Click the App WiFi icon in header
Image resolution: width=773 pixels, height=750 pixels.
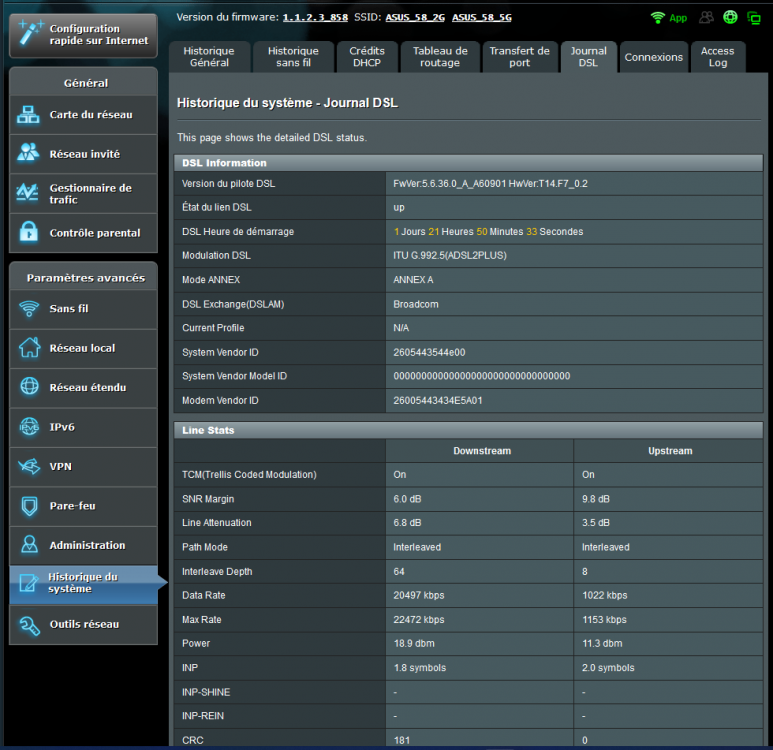[669, 18]
